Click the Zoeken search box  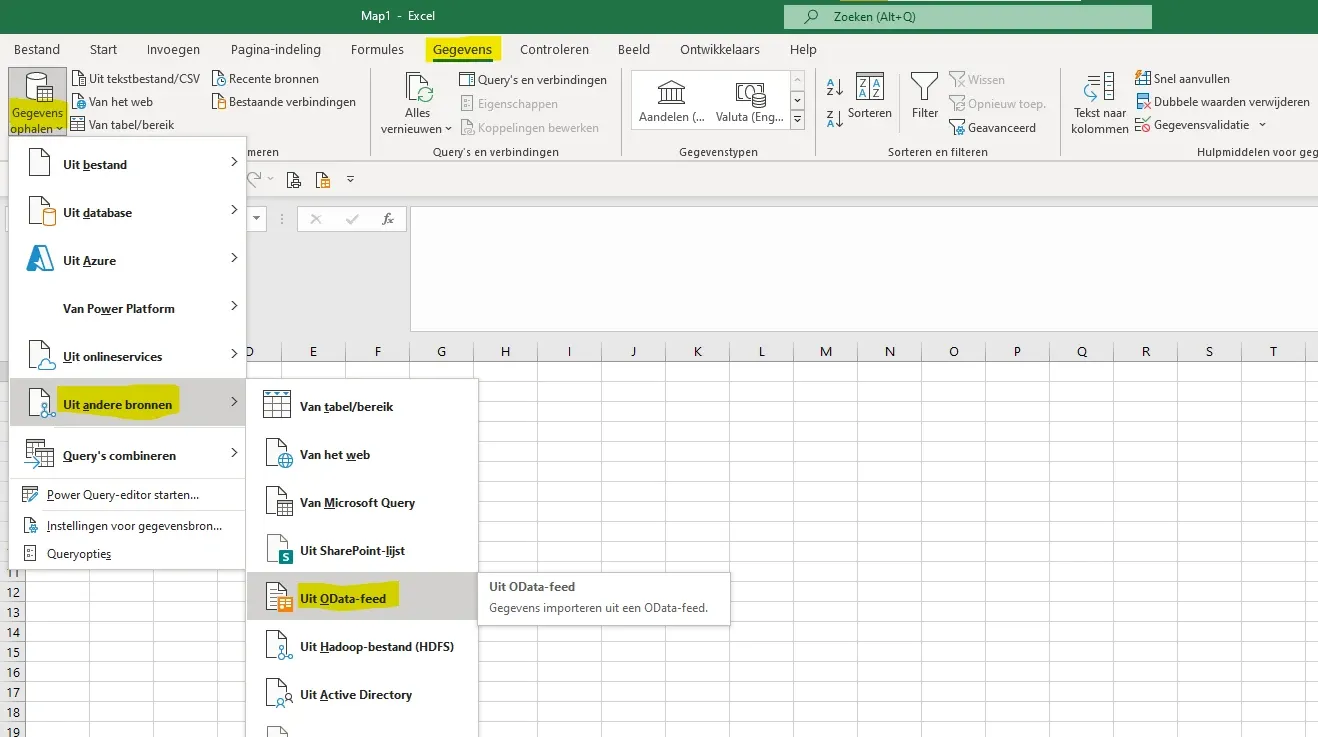(967, 16)
